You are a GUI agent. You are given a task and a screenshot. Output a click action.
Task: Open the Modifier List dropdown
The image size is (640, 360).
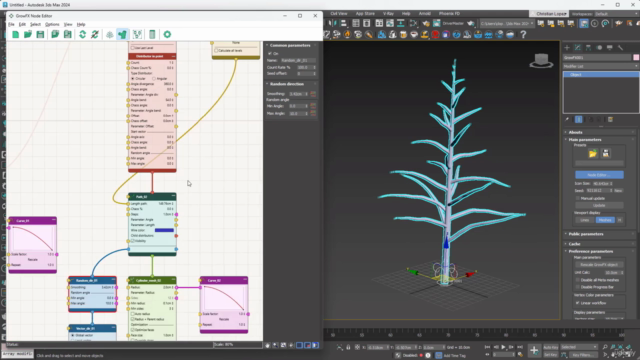point(601,66)
